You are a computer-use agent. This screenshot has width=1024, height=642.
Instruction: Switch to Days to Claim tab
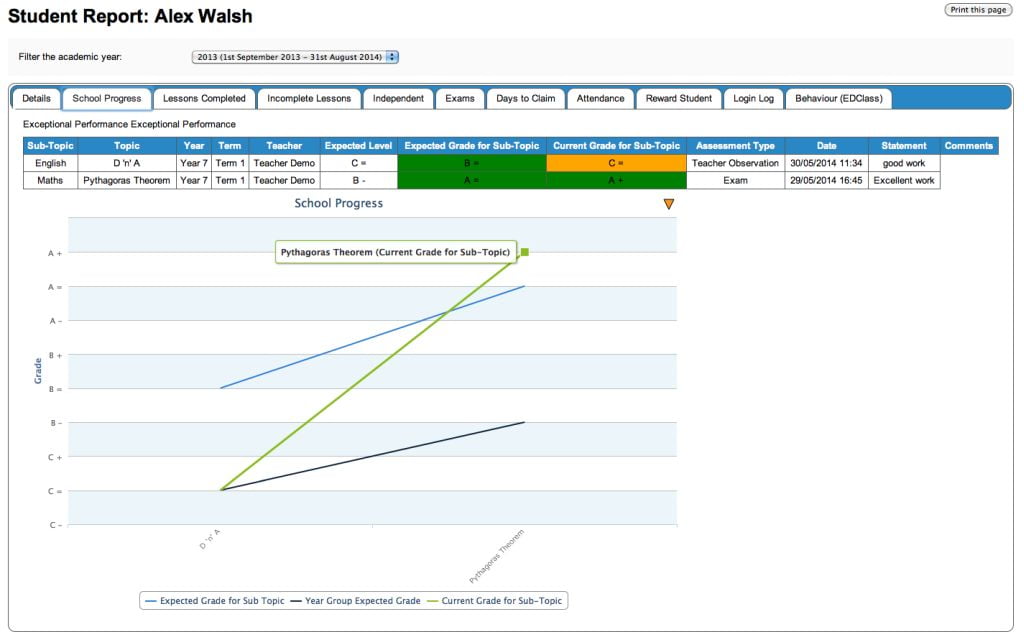pos(525,99)
